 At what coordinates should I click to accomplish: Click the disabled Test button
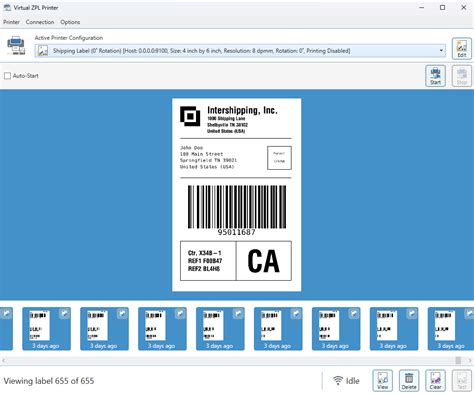(462, 380)
